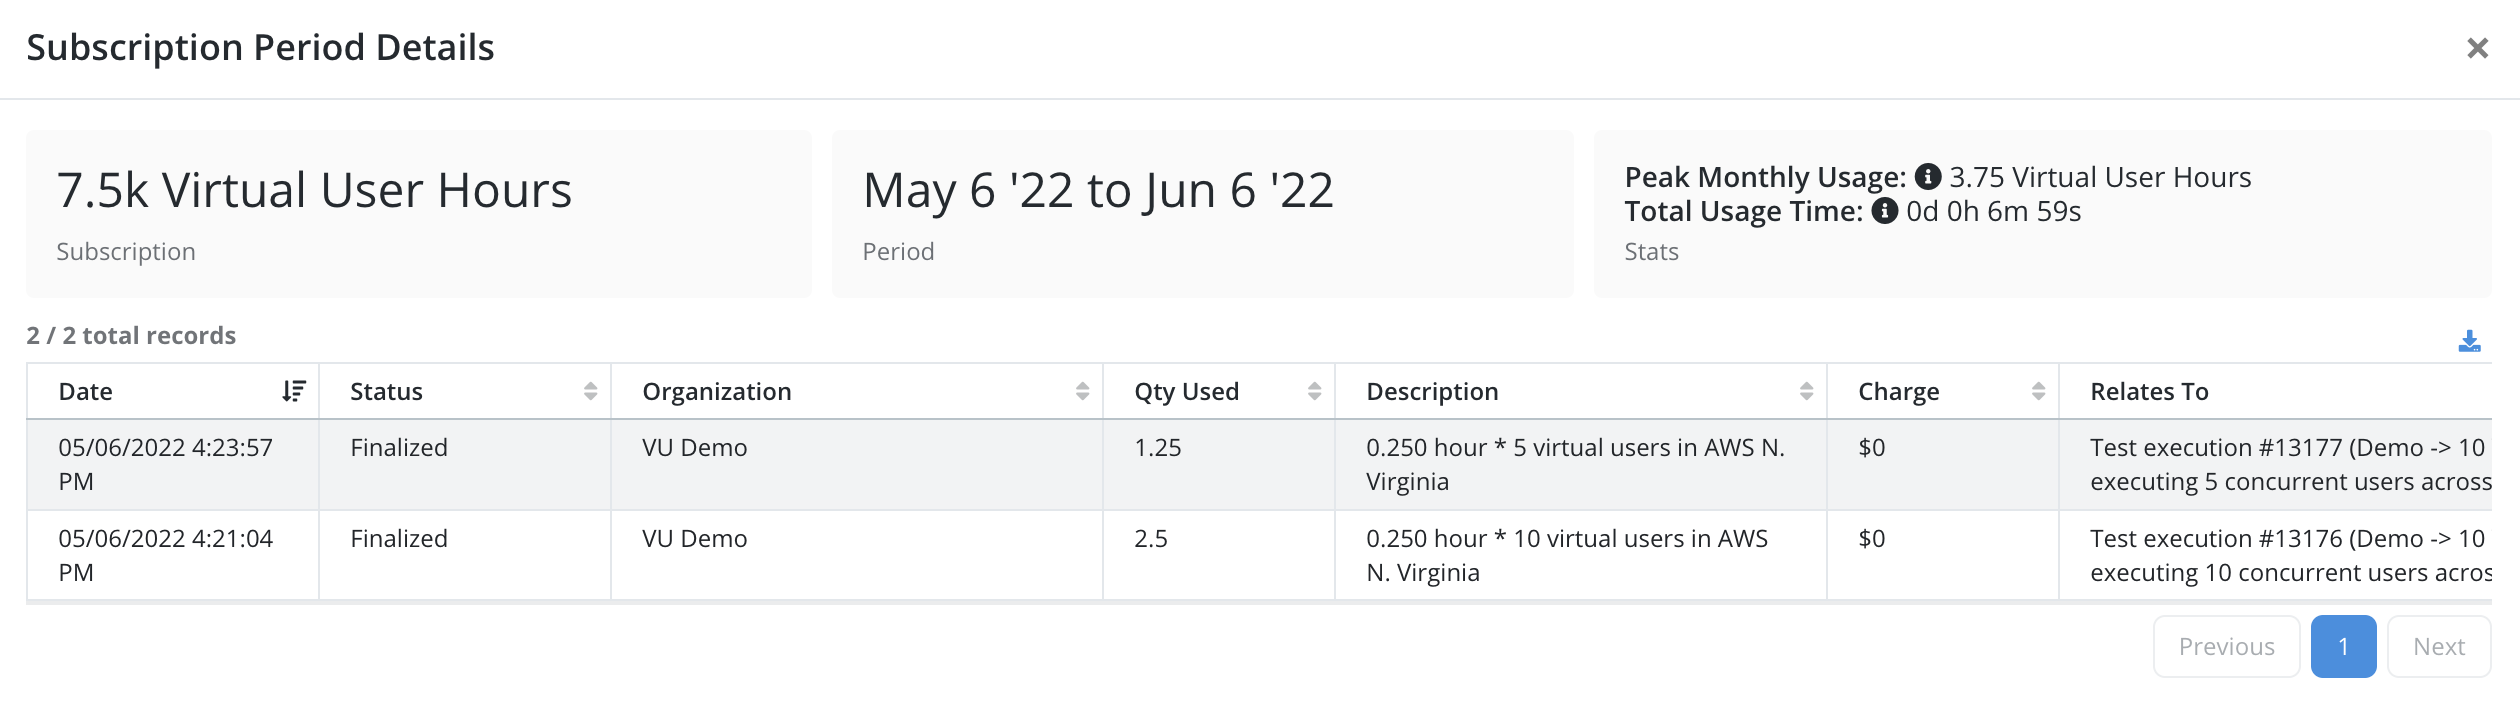The width and height of the screenshot is (2520, 712).
Task: Click the 10 virtual users description cell
Action: 1580,556
